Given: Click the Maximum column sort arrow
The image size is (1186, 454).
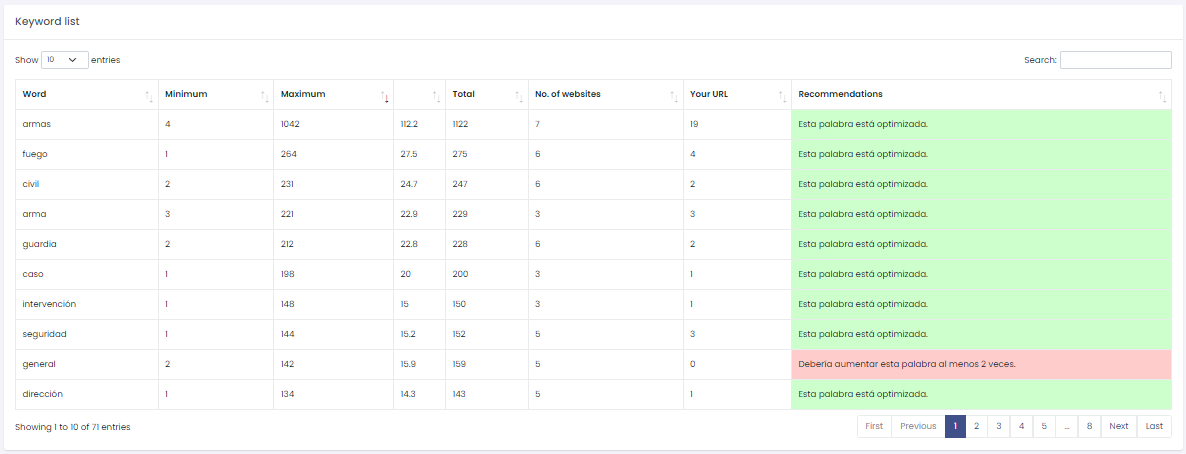Looking at the screenshot, I should coord(385,96).
